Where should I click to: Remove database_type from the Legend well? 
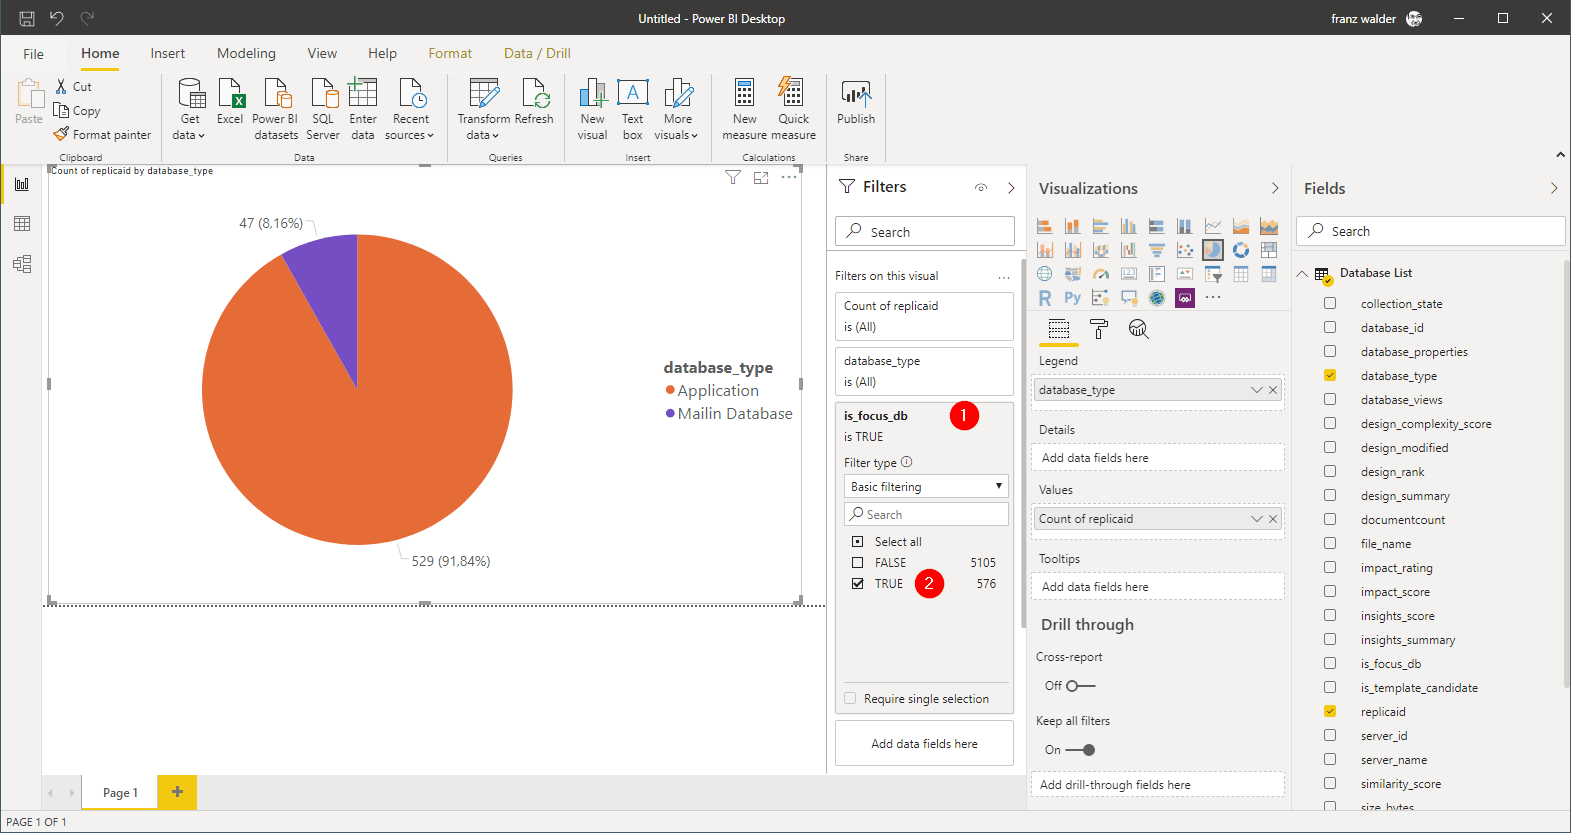[x=1273, y=390]
